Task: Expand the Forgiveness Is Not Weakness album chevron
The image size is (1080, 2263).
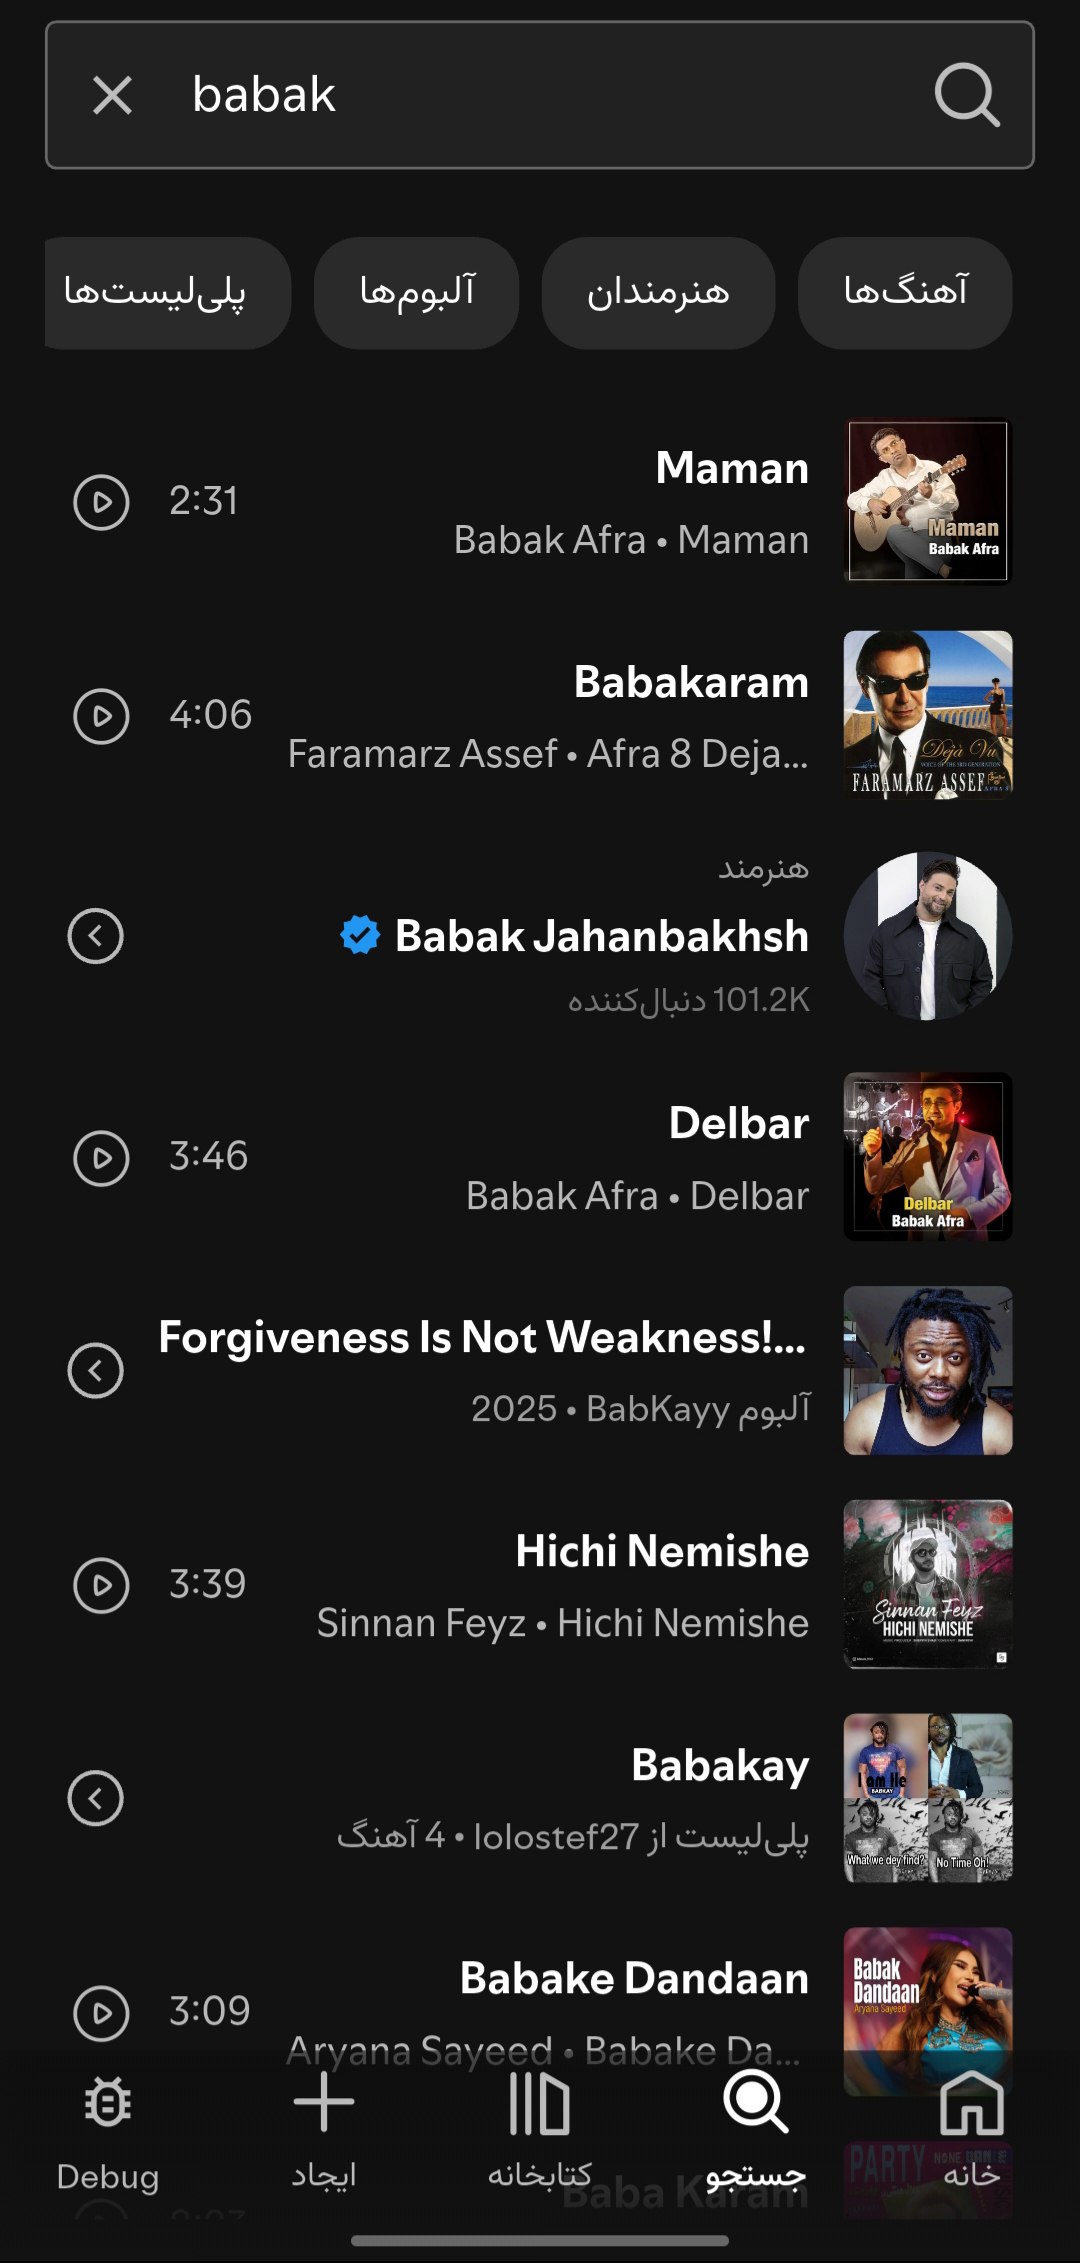Action: tap(95, 1370)
